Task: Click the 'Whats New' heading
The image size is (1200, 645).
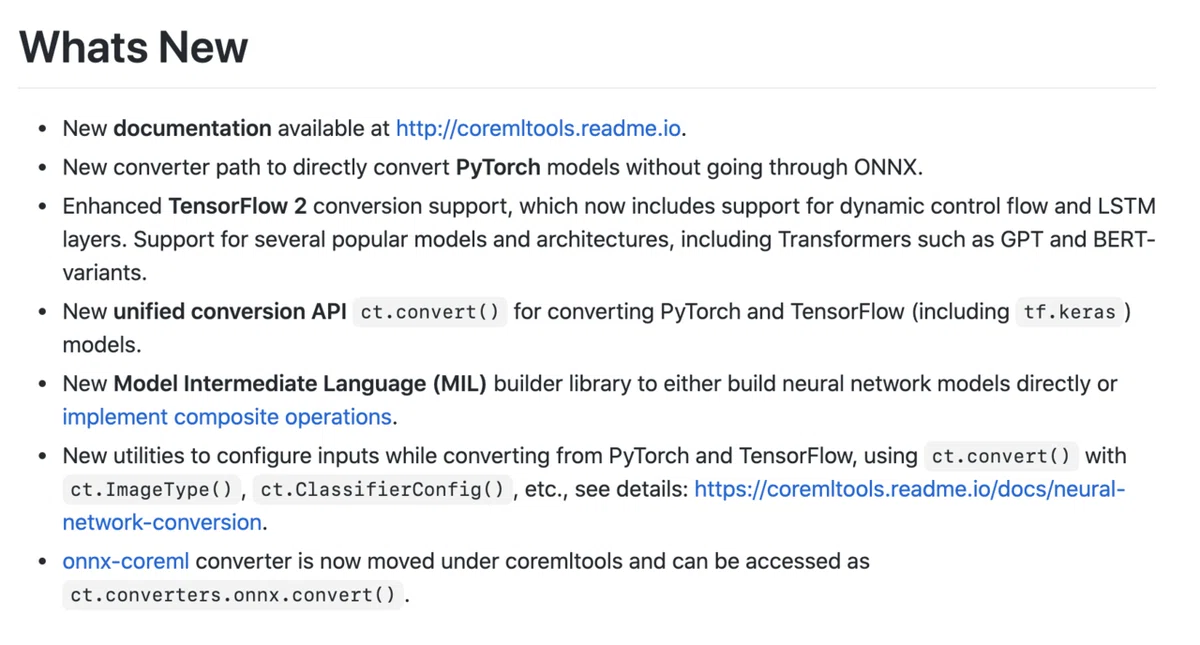Action: [133, 47]
